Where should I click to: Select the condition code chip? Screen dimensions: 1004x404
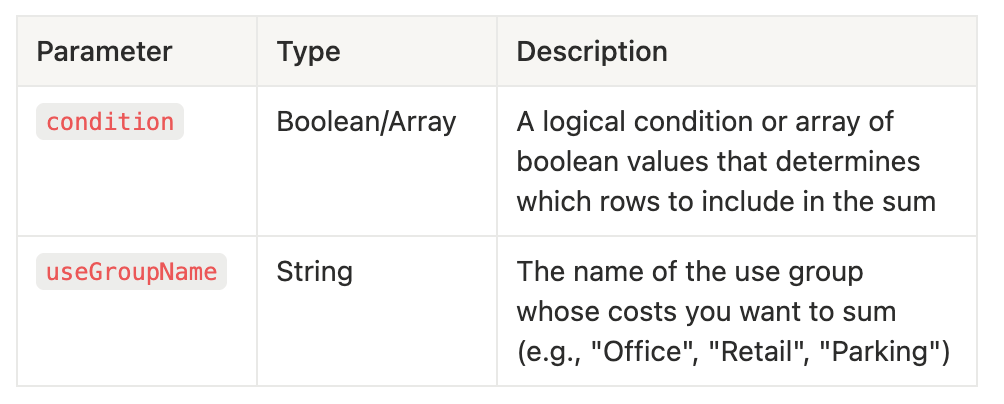tap(110, 122)
